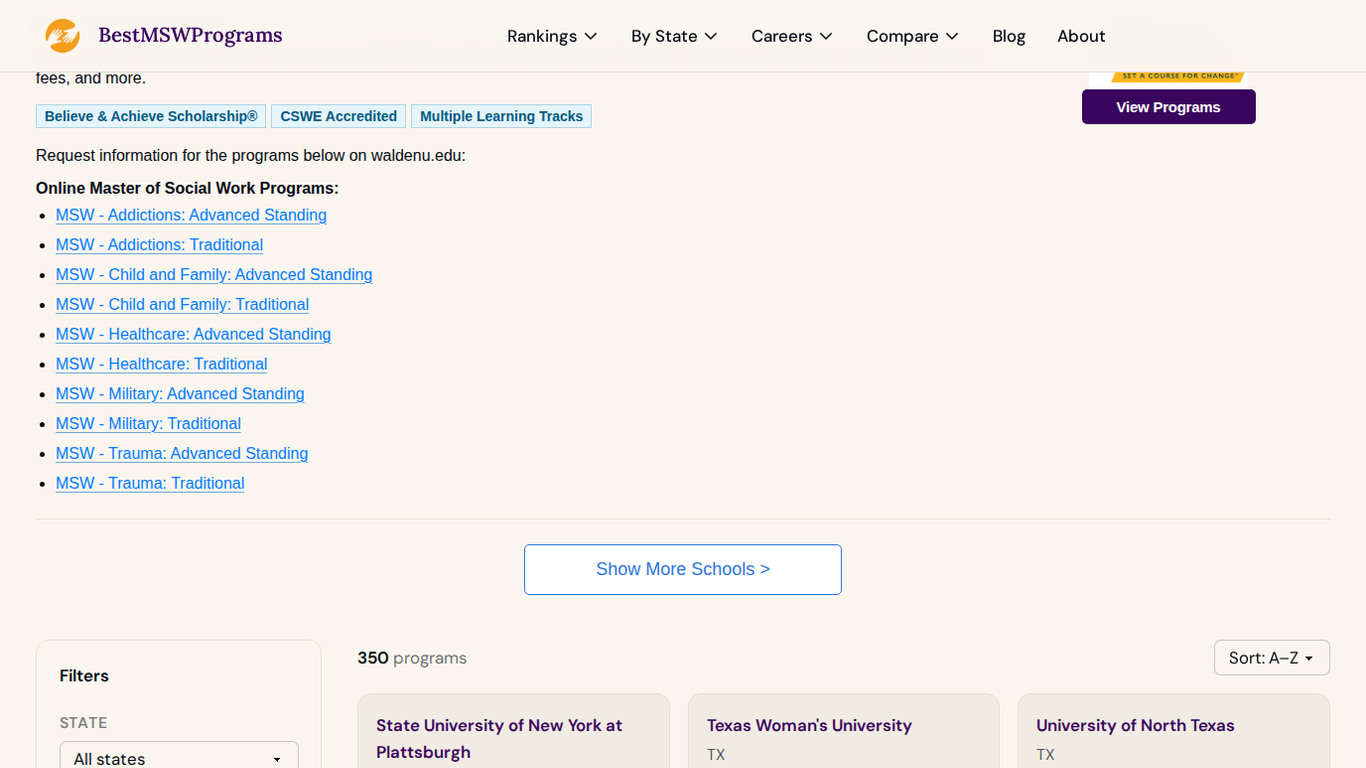Click the 350 programs count text
Screen dimensions: 1366x768
coord(412,658)
